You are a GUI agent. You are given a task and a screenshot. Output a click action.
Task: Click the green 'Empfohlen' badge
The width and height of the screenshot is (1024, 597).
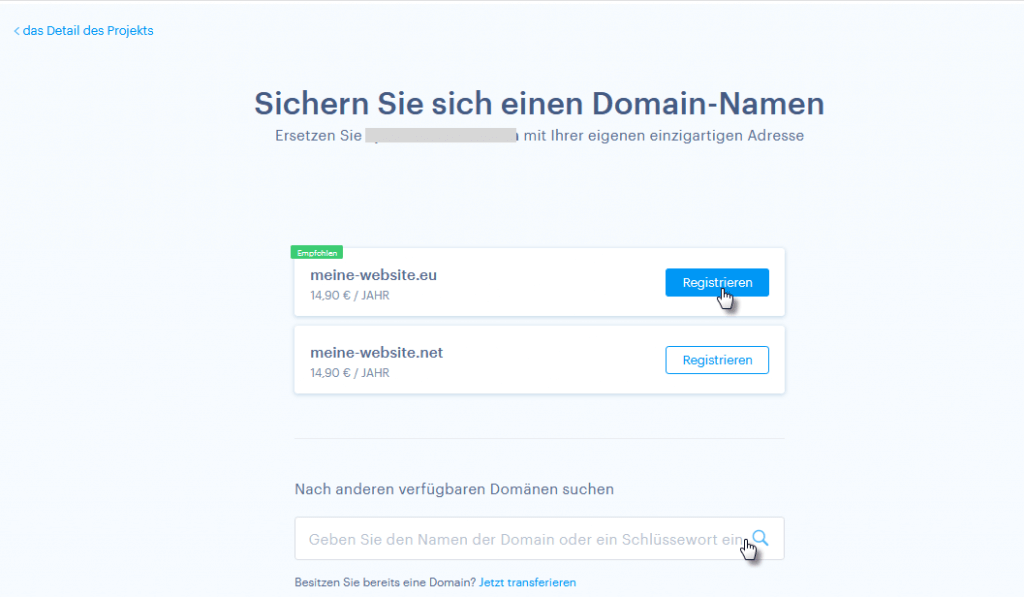coord(317,253)
